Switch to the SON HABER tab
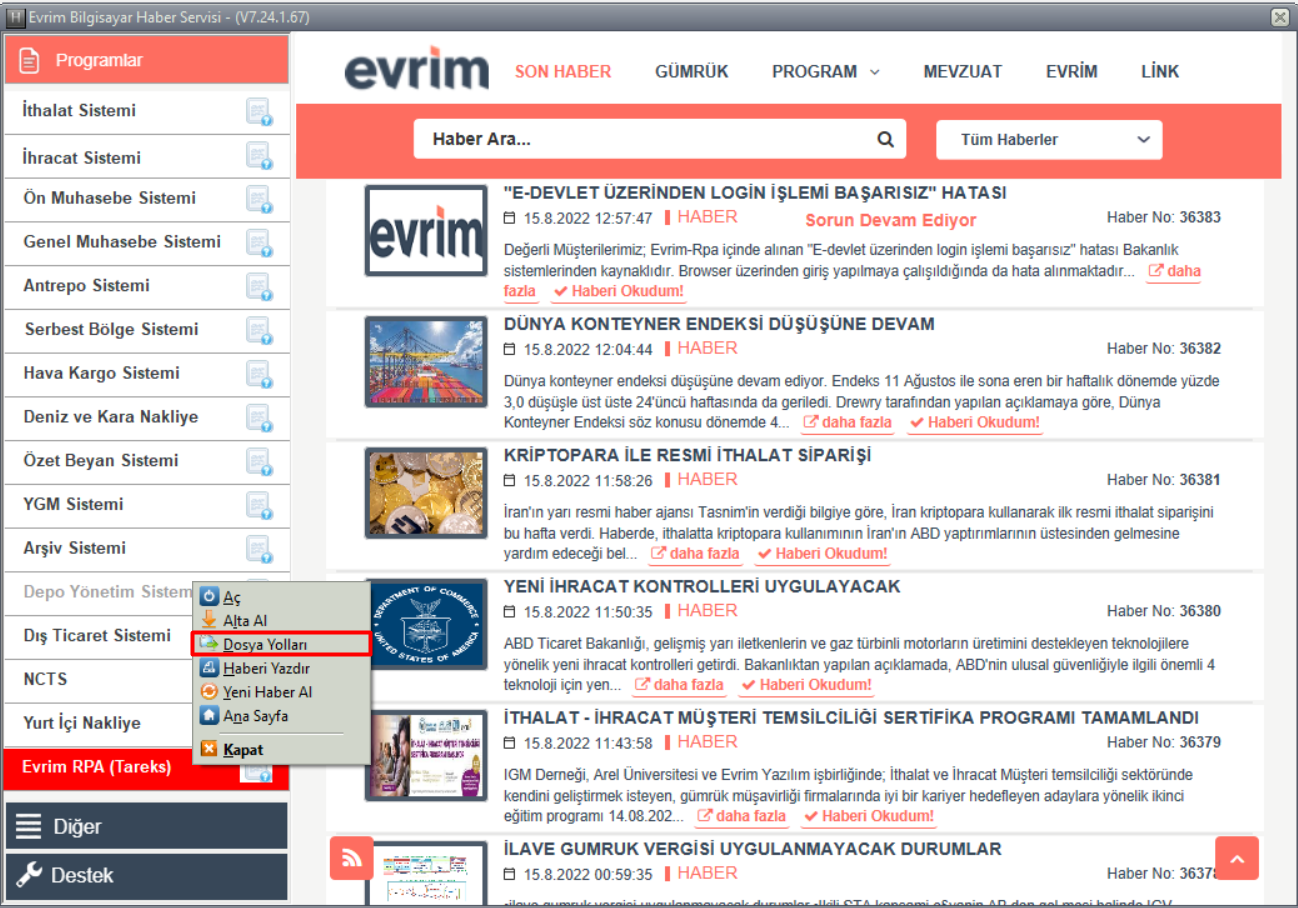This screenshot has height=908, width=1298. (x=563, y=72)
